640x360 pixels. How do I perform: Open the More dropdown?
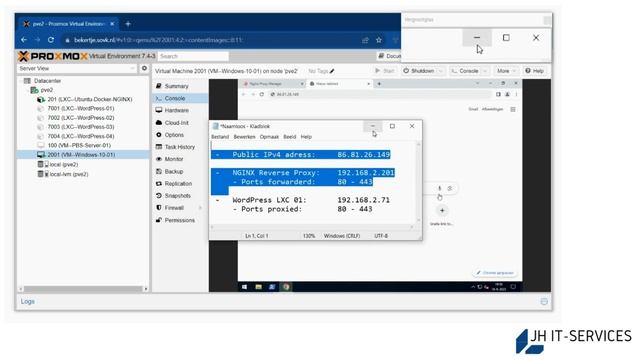pos(506,71)
